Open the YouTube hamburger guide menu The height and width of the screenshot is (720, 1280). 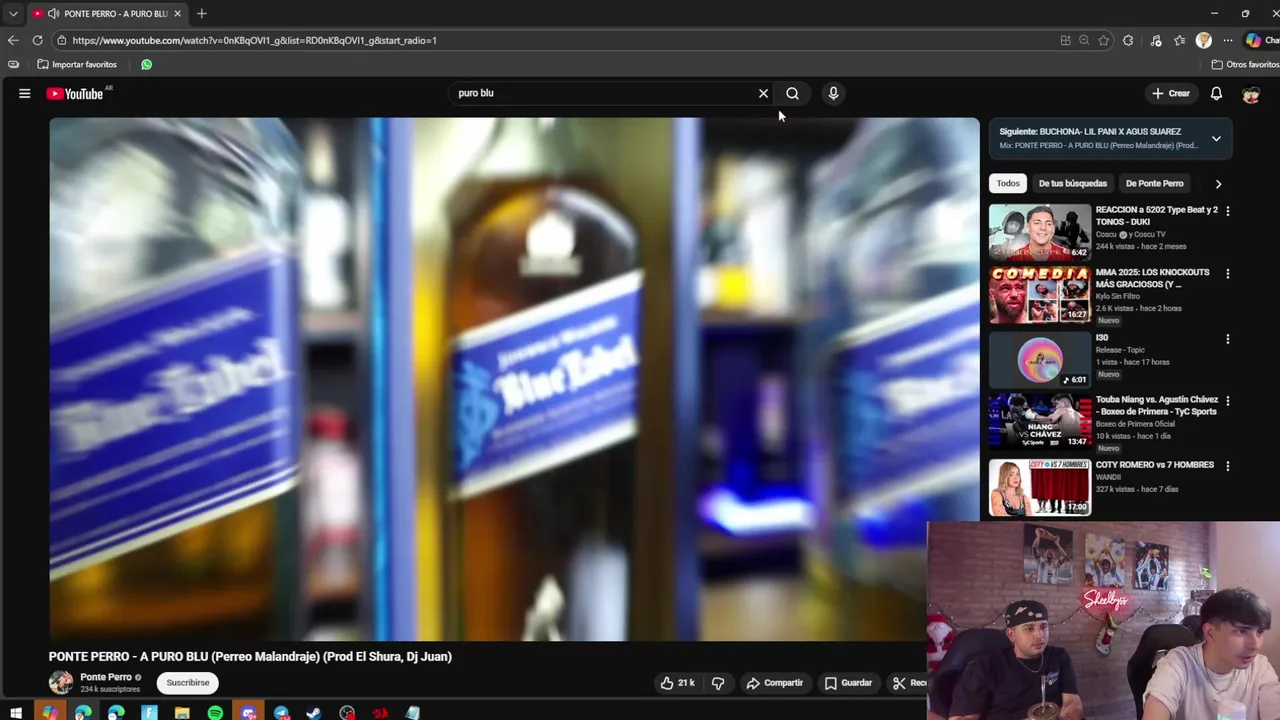24,93
